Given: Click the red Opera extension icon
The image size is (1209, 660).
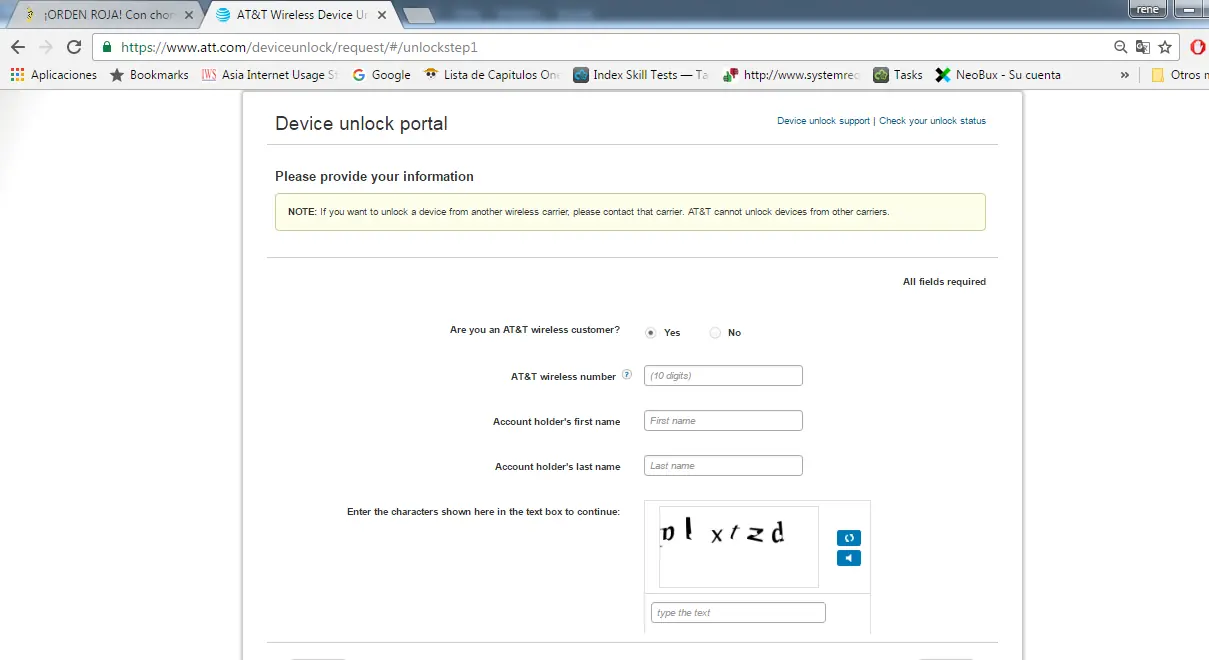Looking at the screenshot, I should pos(1198,47).
